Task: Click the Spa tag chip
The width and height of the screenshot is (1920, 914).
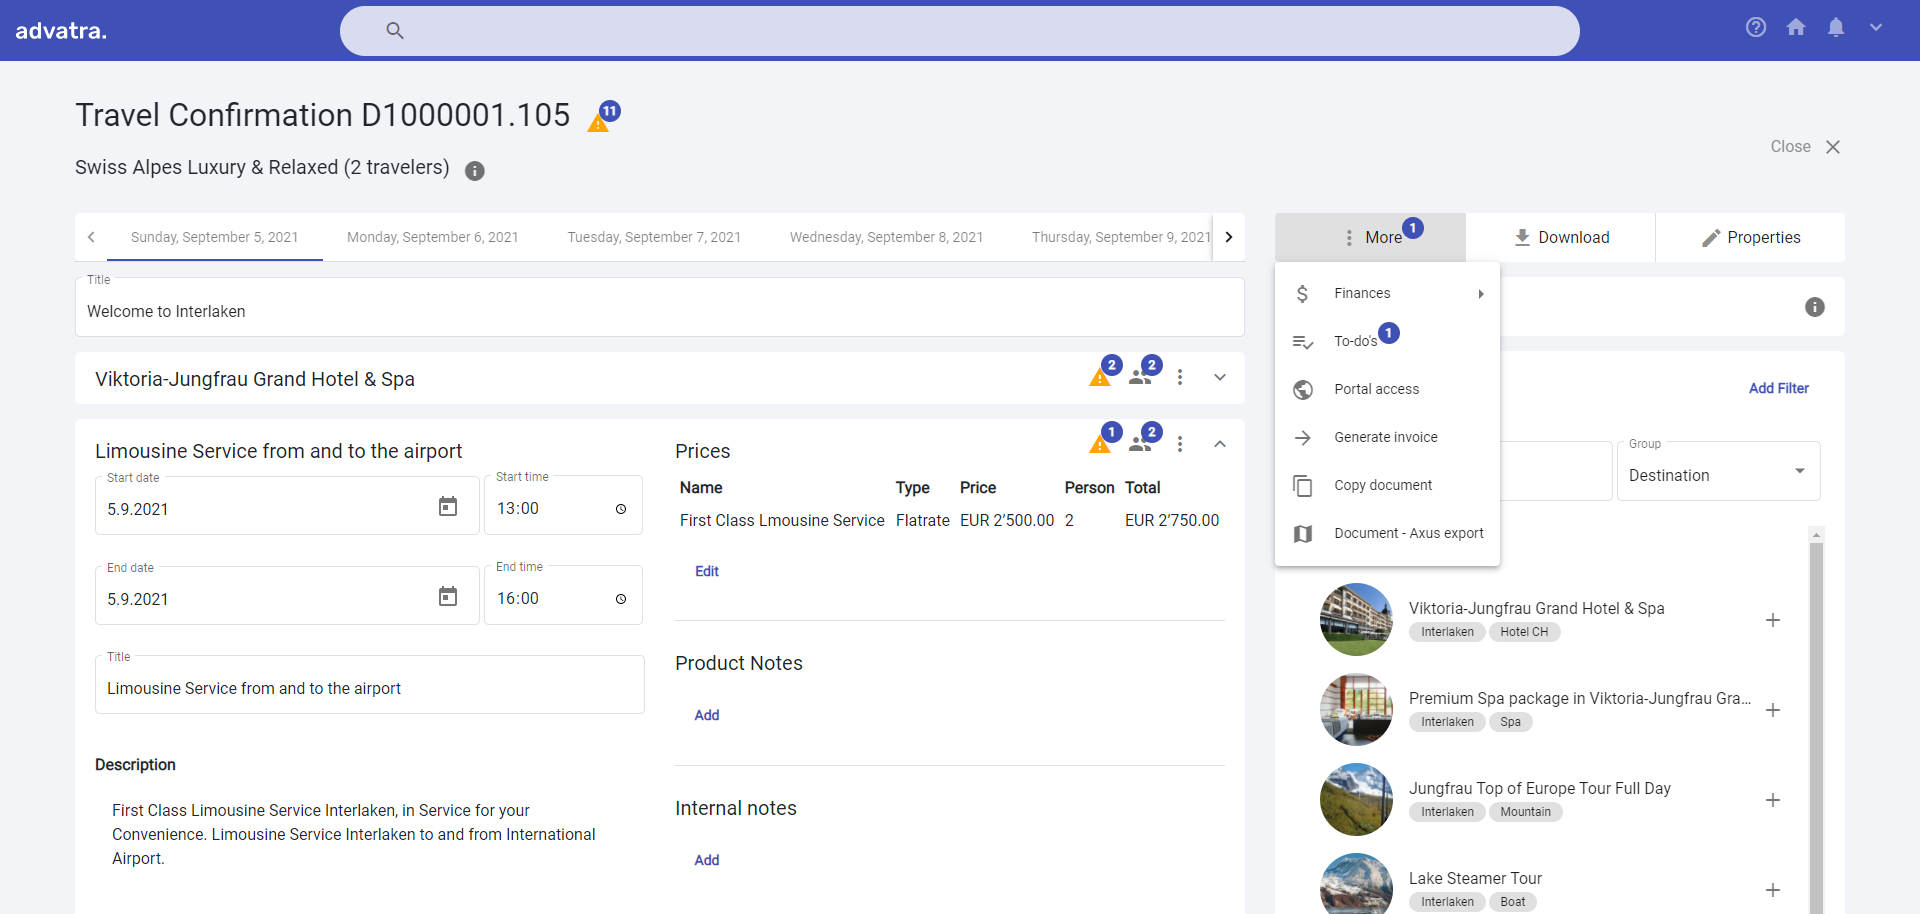Action: click(1510, 722)
